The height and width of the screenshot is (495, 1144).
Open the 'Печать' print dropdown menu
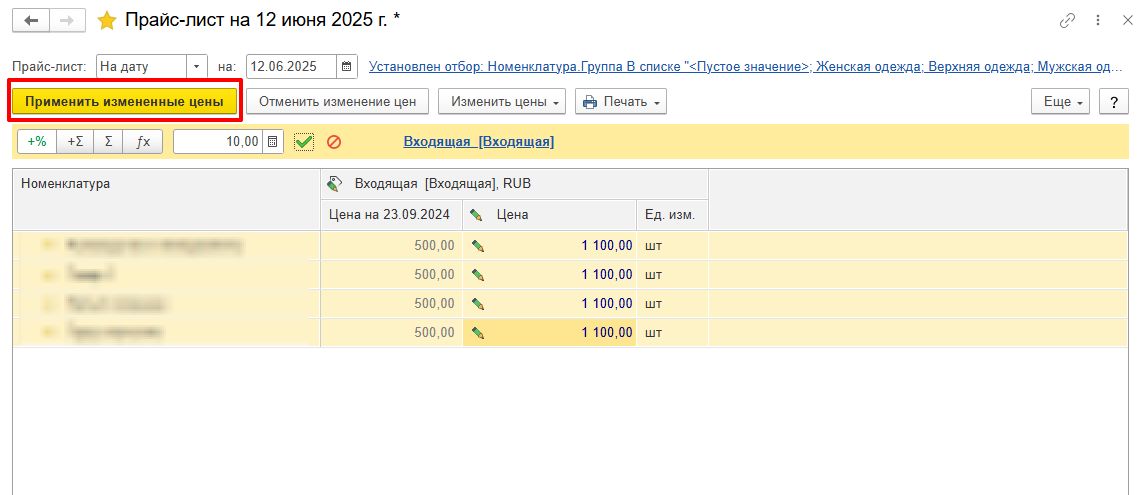pos(620,102)
